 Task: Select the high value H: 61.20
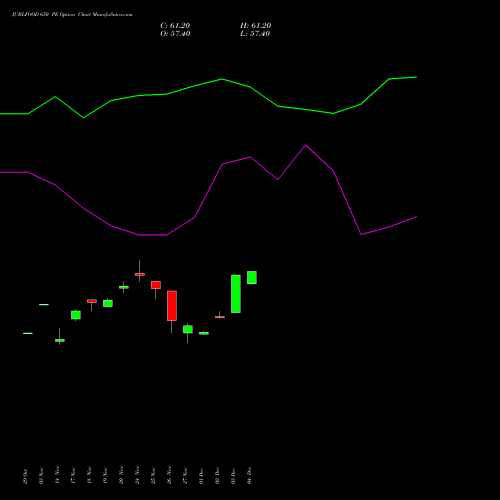click(256, 26)
